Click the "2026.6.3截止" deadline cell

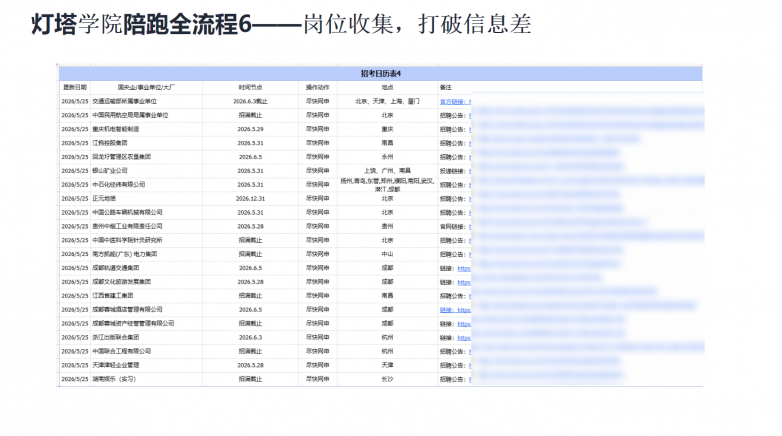point(250,101)
